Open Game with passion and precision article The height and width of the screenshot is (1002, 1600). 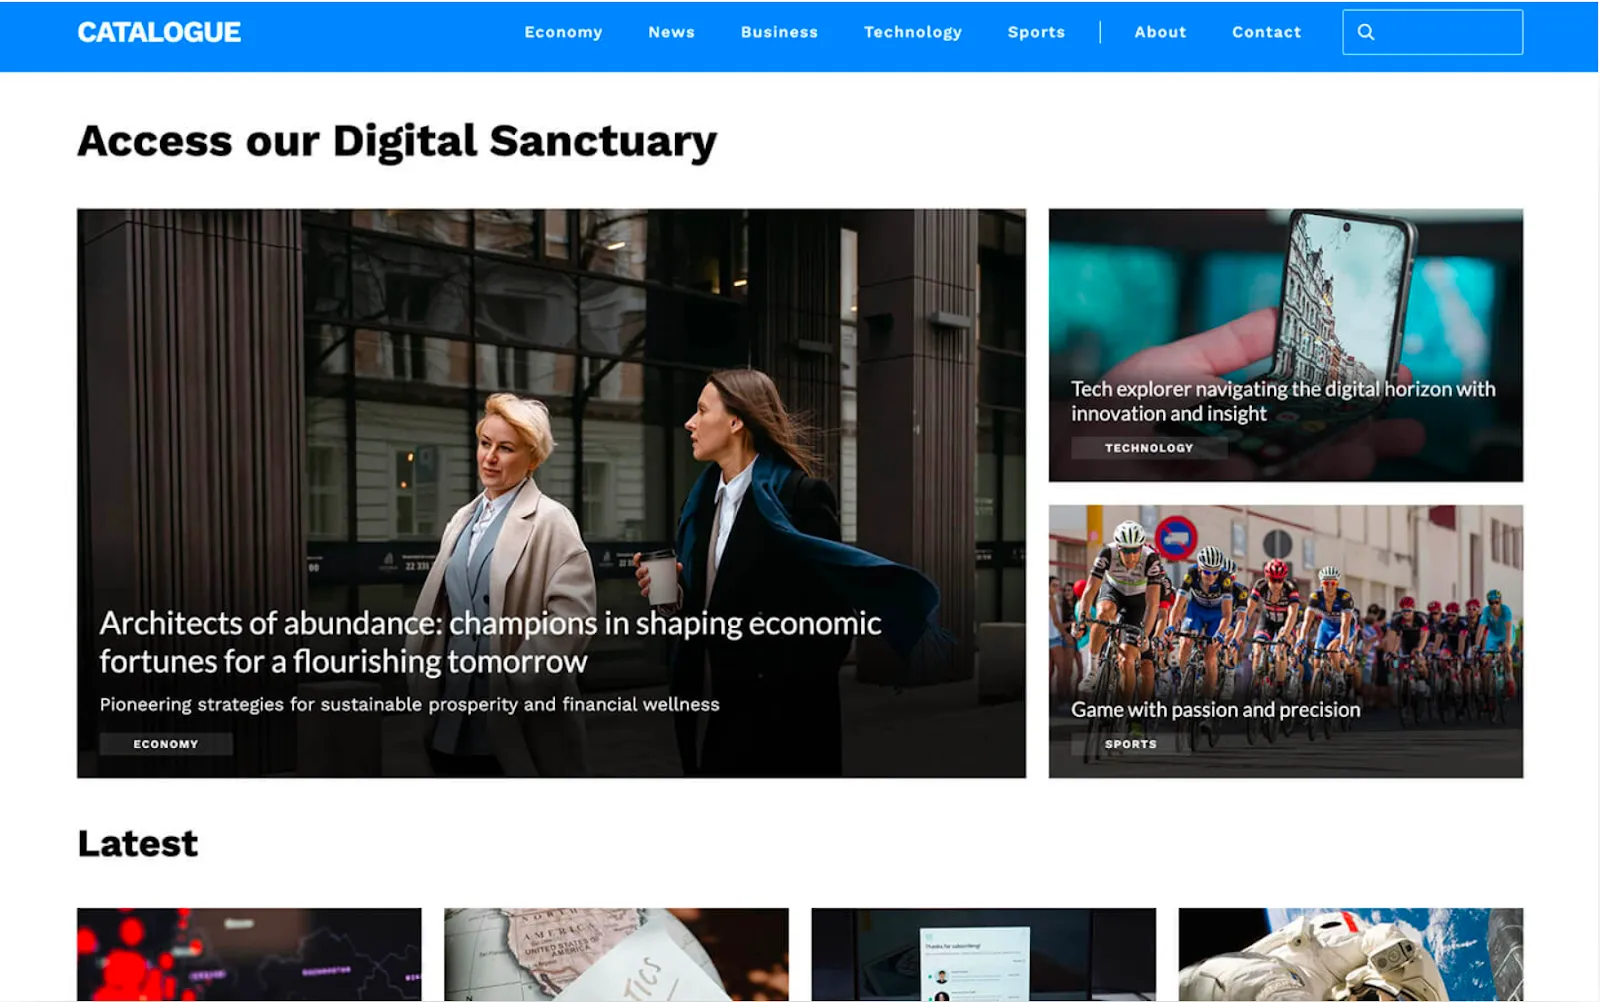tap(1215, 710)
